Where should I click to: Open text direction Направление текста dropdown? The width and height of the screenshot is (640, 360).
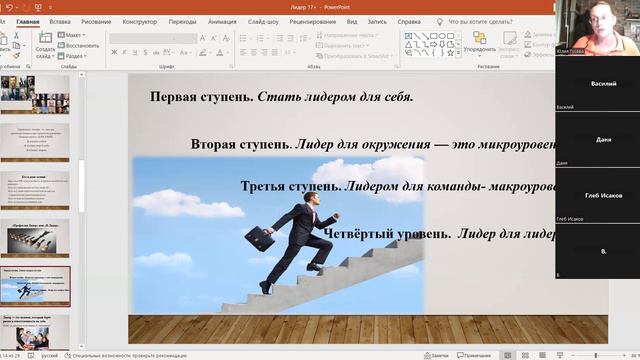(x=347, y=35)
